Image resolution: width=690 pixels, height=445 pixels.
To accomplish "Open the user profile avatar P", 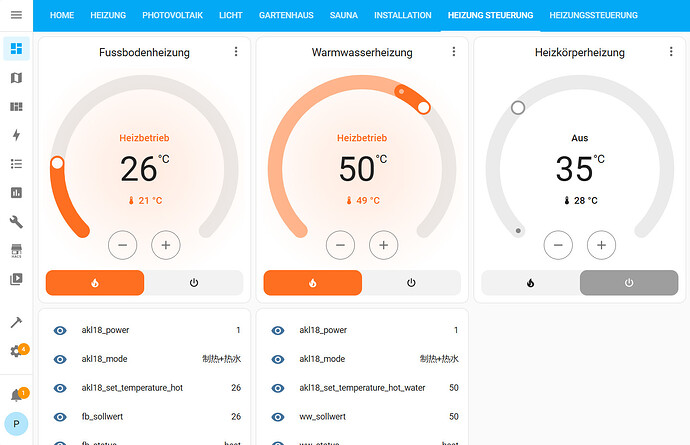I will tap(16, 424).
